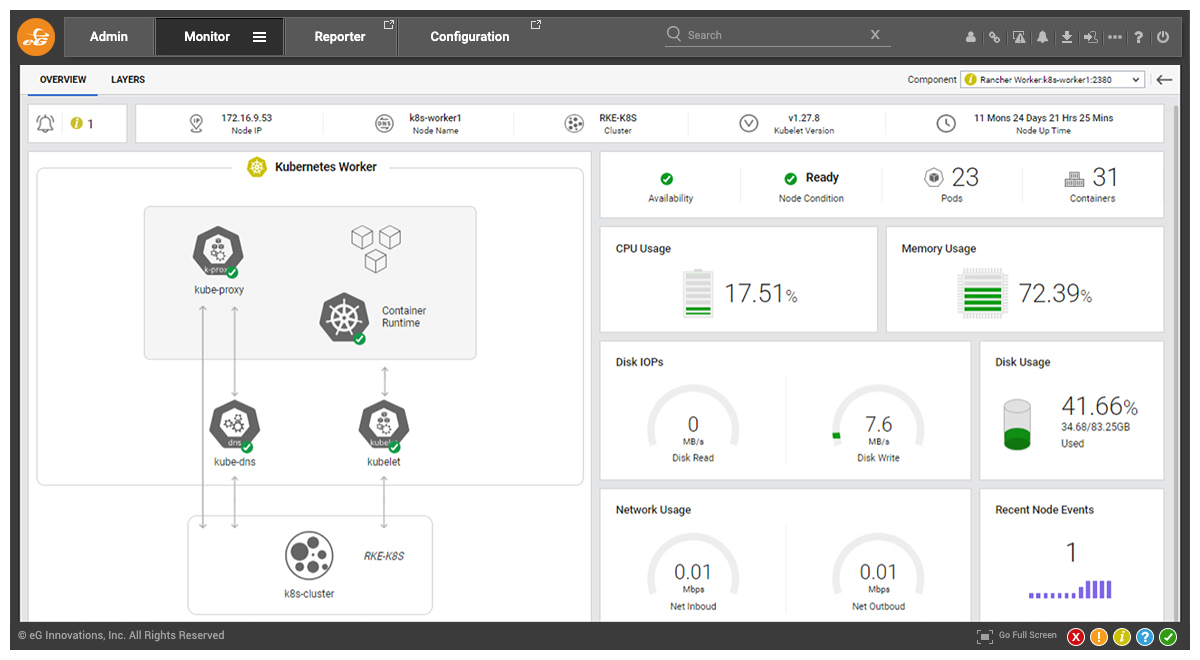The width and height of the screenshot is (1200, 660).
Task: Click the kube-dns hexagon icon
Action: point(234,426)
